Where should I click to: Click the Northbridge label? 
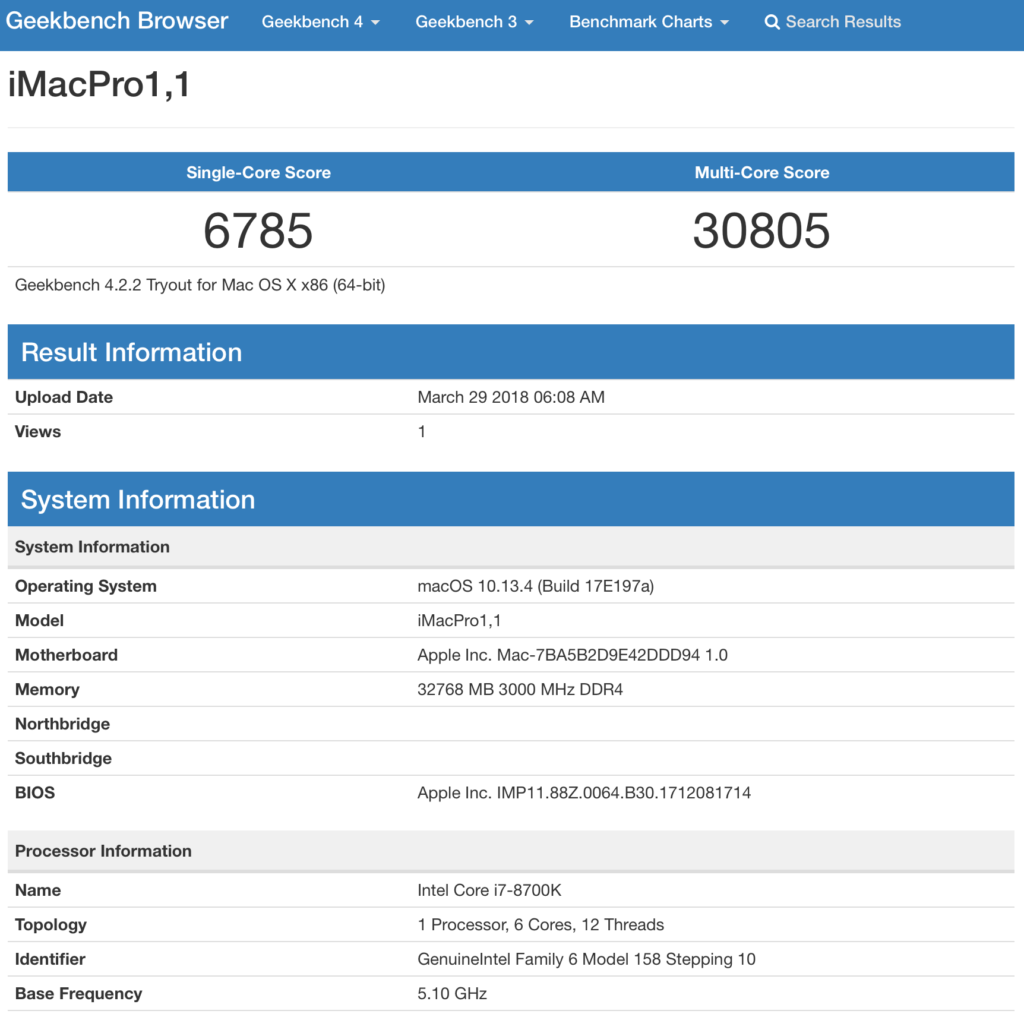62,724
